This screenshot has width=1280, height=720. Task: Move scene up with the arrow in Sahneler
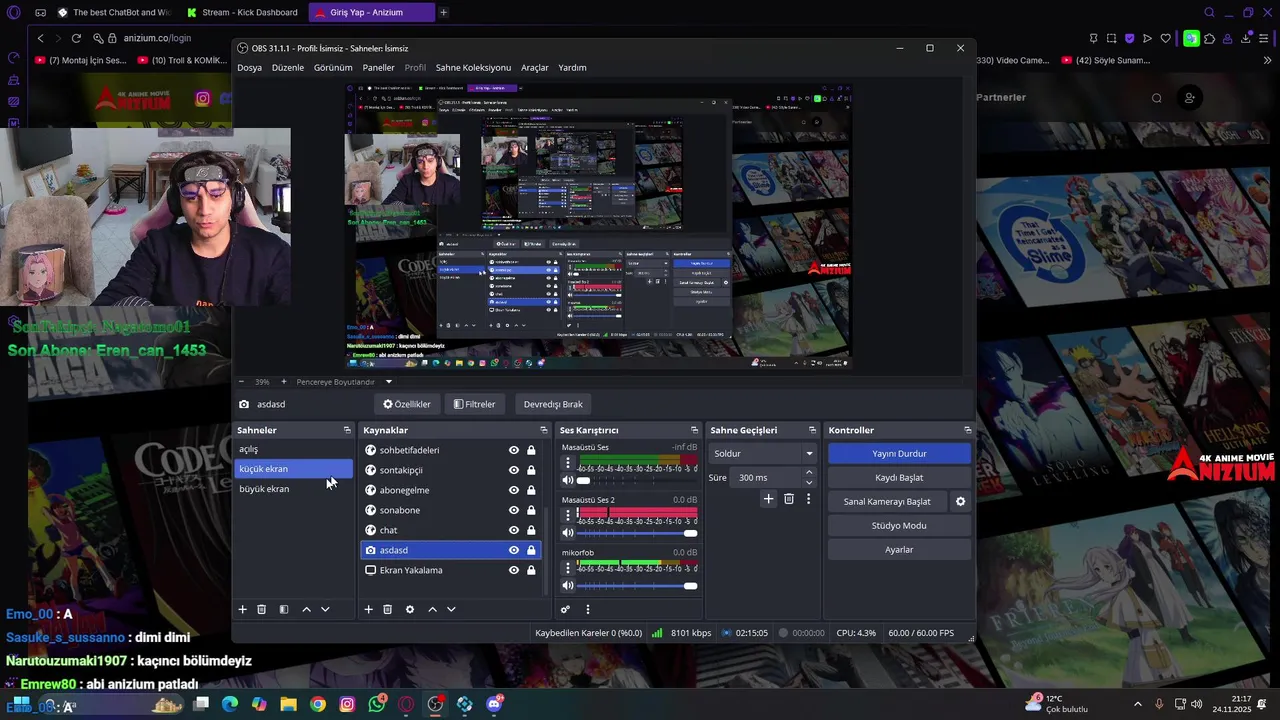point(306,609)
